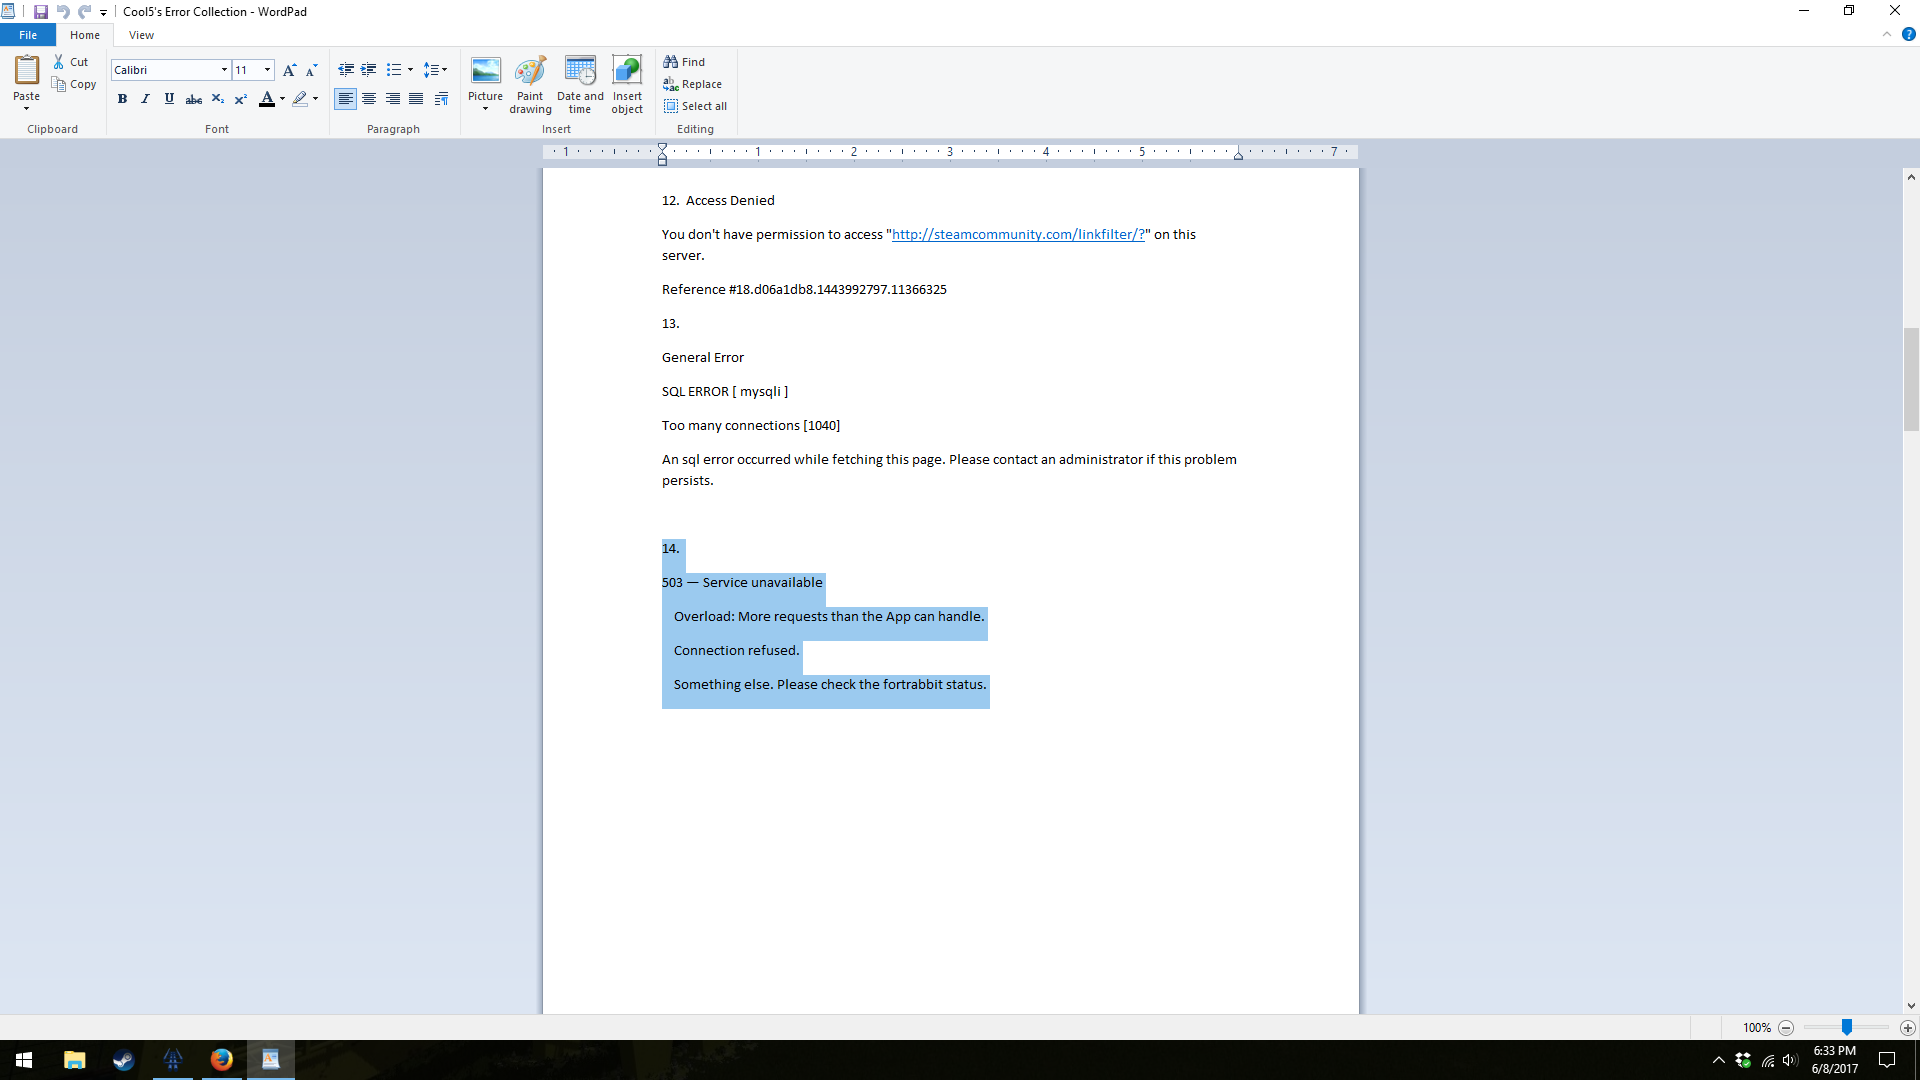Grow the font size
This screenshot has width=1920, height=1080.
point(289,70)
